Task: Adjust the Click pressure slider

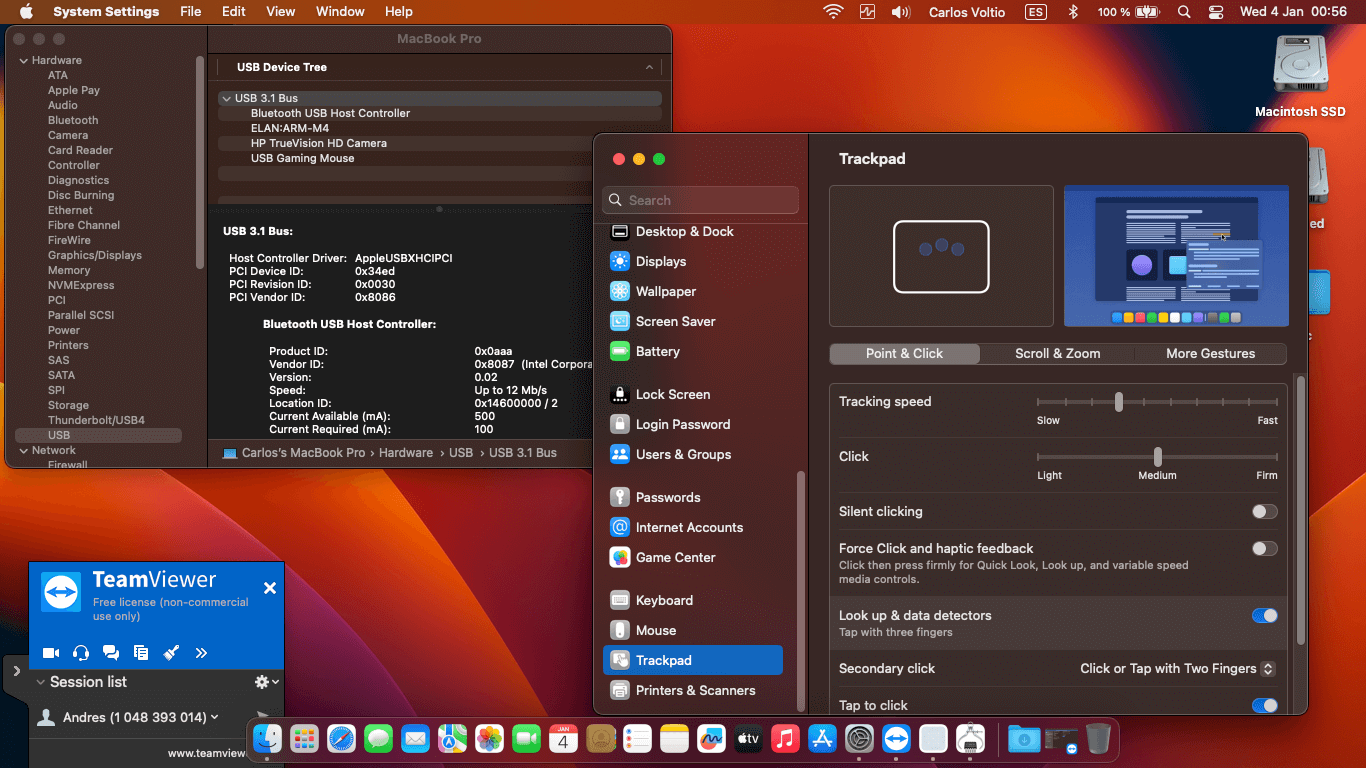Action: click(1157, 457)
